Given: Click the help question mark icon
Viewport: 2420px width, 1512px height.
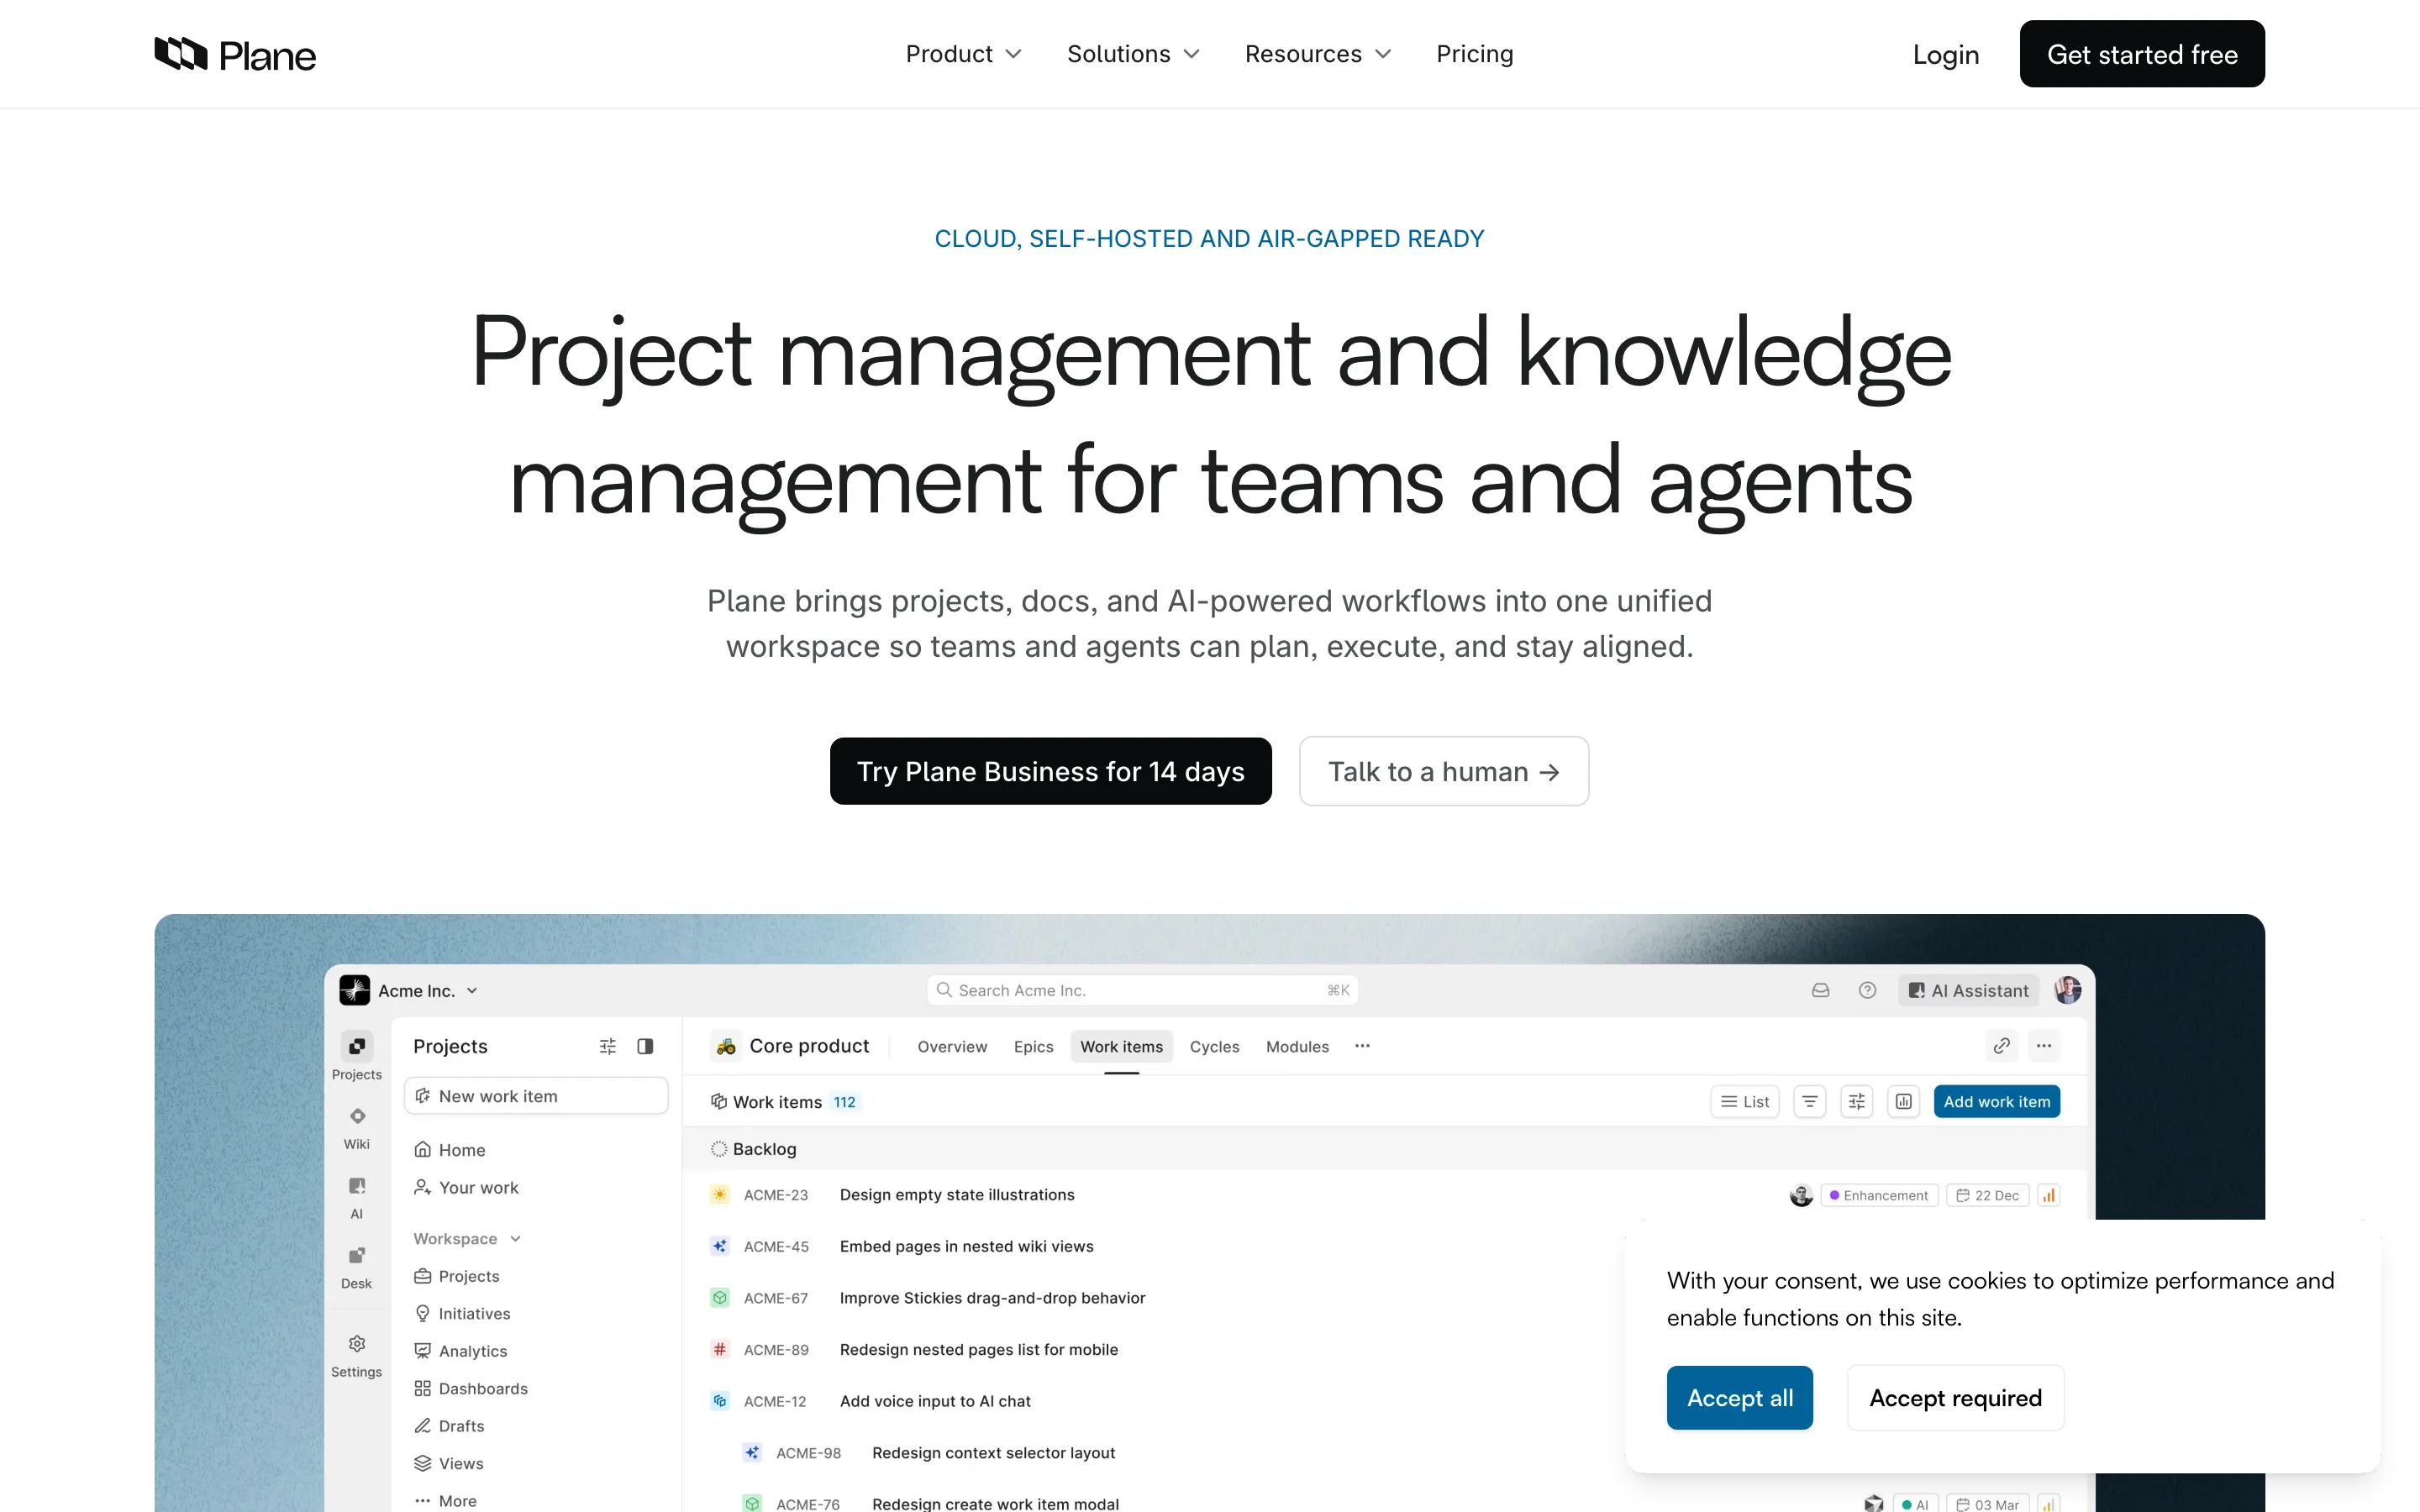Looking at the screenshot, I should point(1867,990).
